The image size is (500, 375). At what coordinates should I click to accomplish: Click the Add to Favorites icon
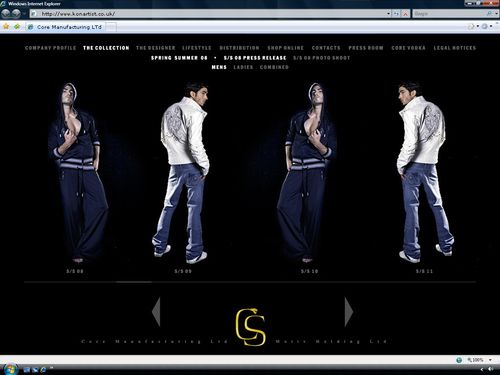pyautogui.click(x=17, y=26)
